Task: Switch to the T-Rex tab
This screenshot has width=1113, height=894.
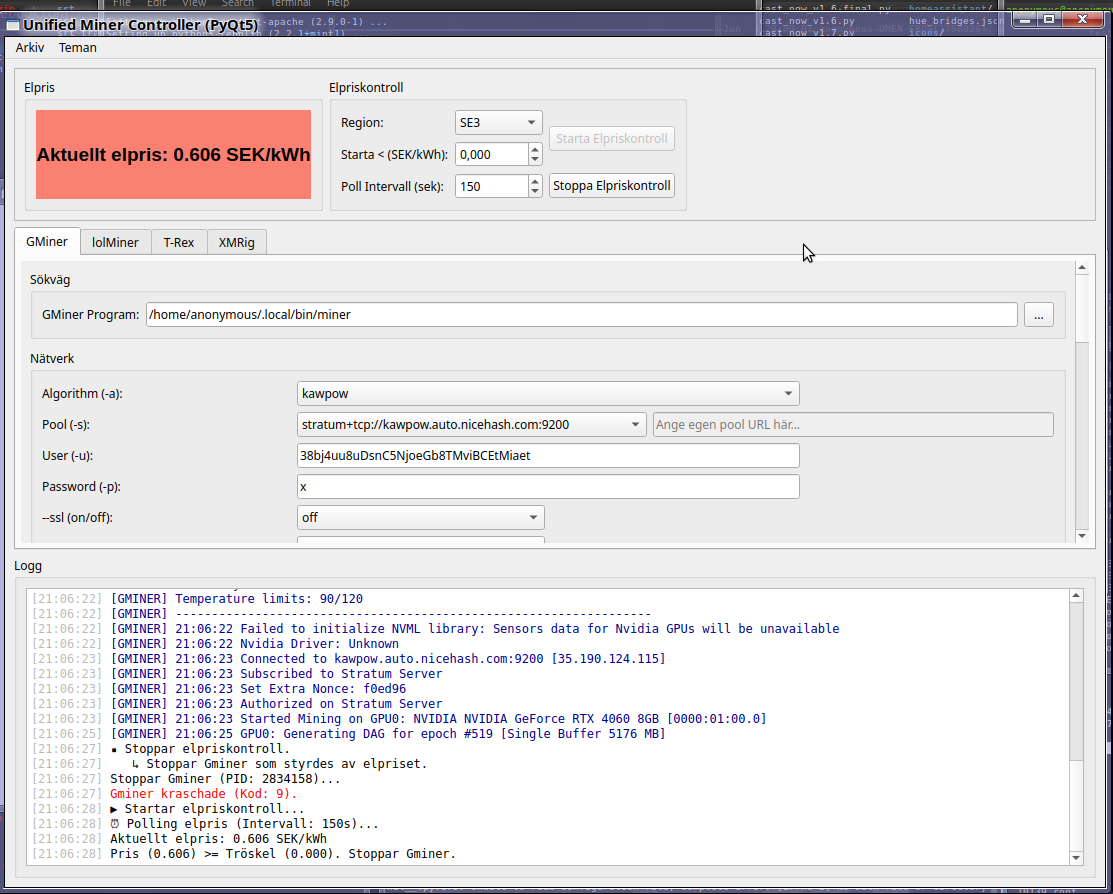Action: pyautogui.click(x=179, y=242)
